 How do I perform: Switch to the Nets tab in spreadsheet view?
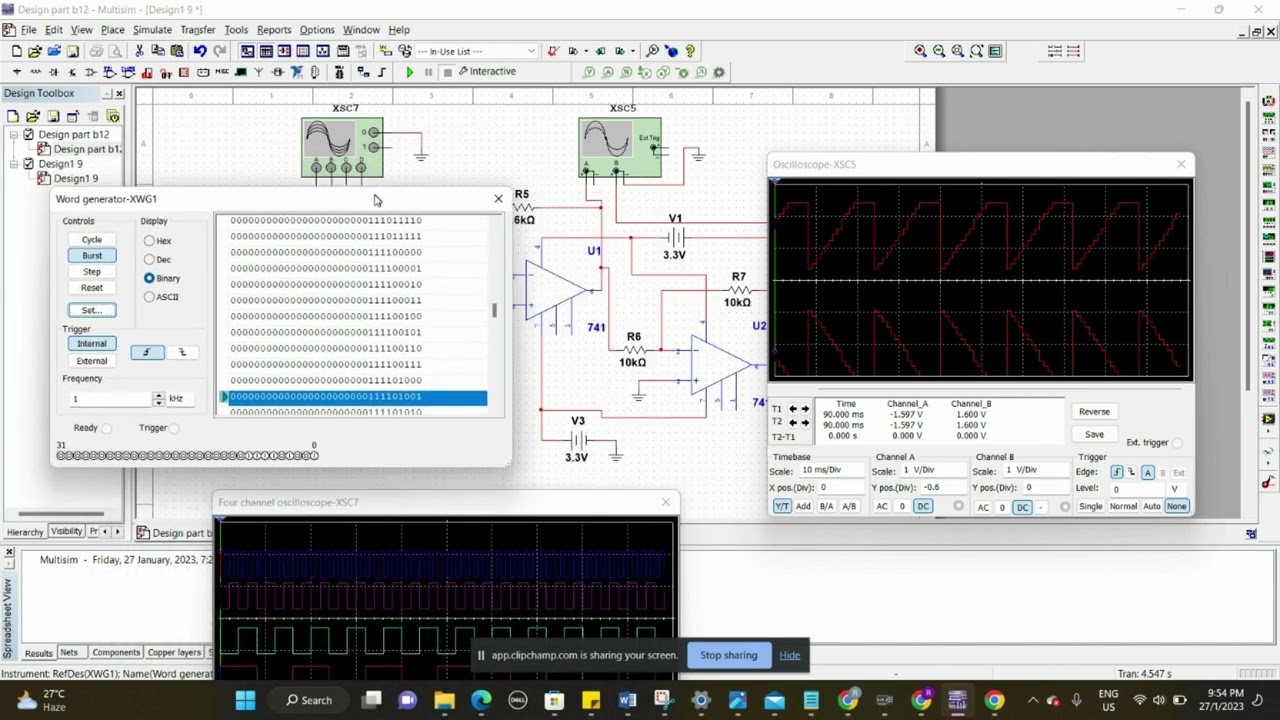(x=69, y=653)
